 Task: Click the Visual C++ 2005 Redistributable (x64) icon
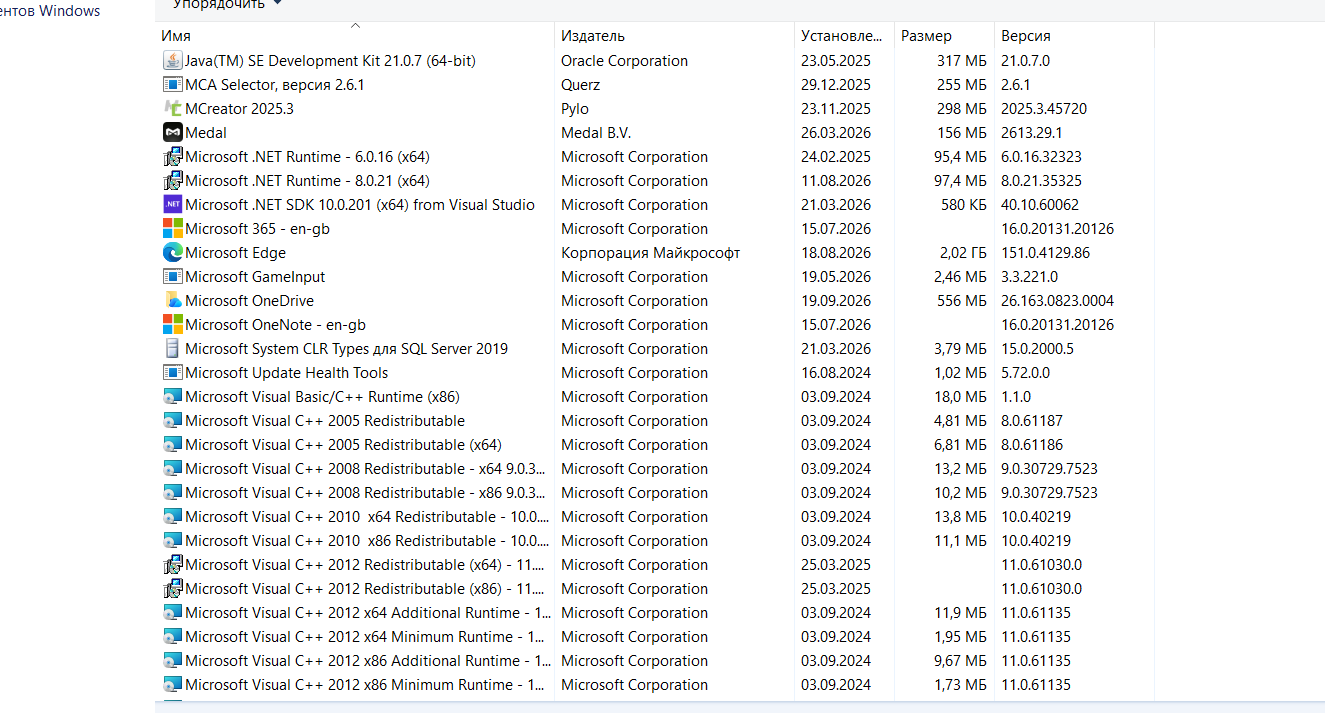click(x=172, y=445)
